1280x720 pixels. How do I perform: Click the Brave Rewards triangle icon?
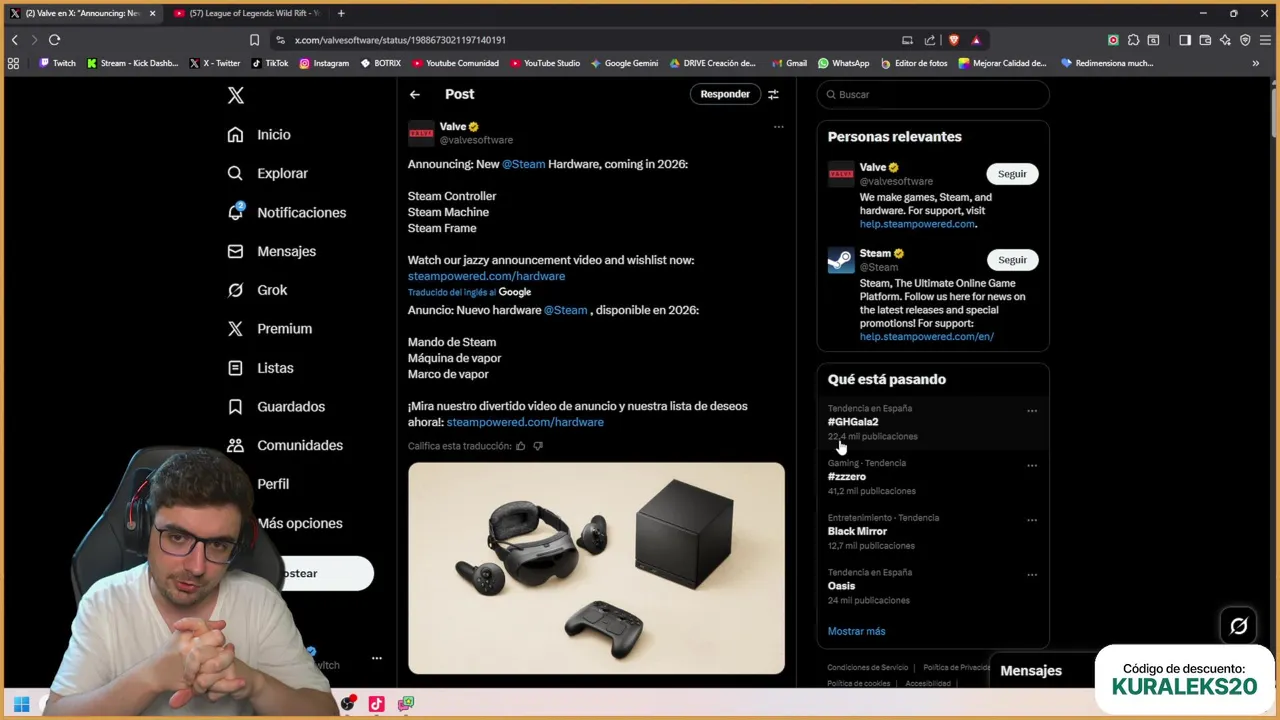976,40
